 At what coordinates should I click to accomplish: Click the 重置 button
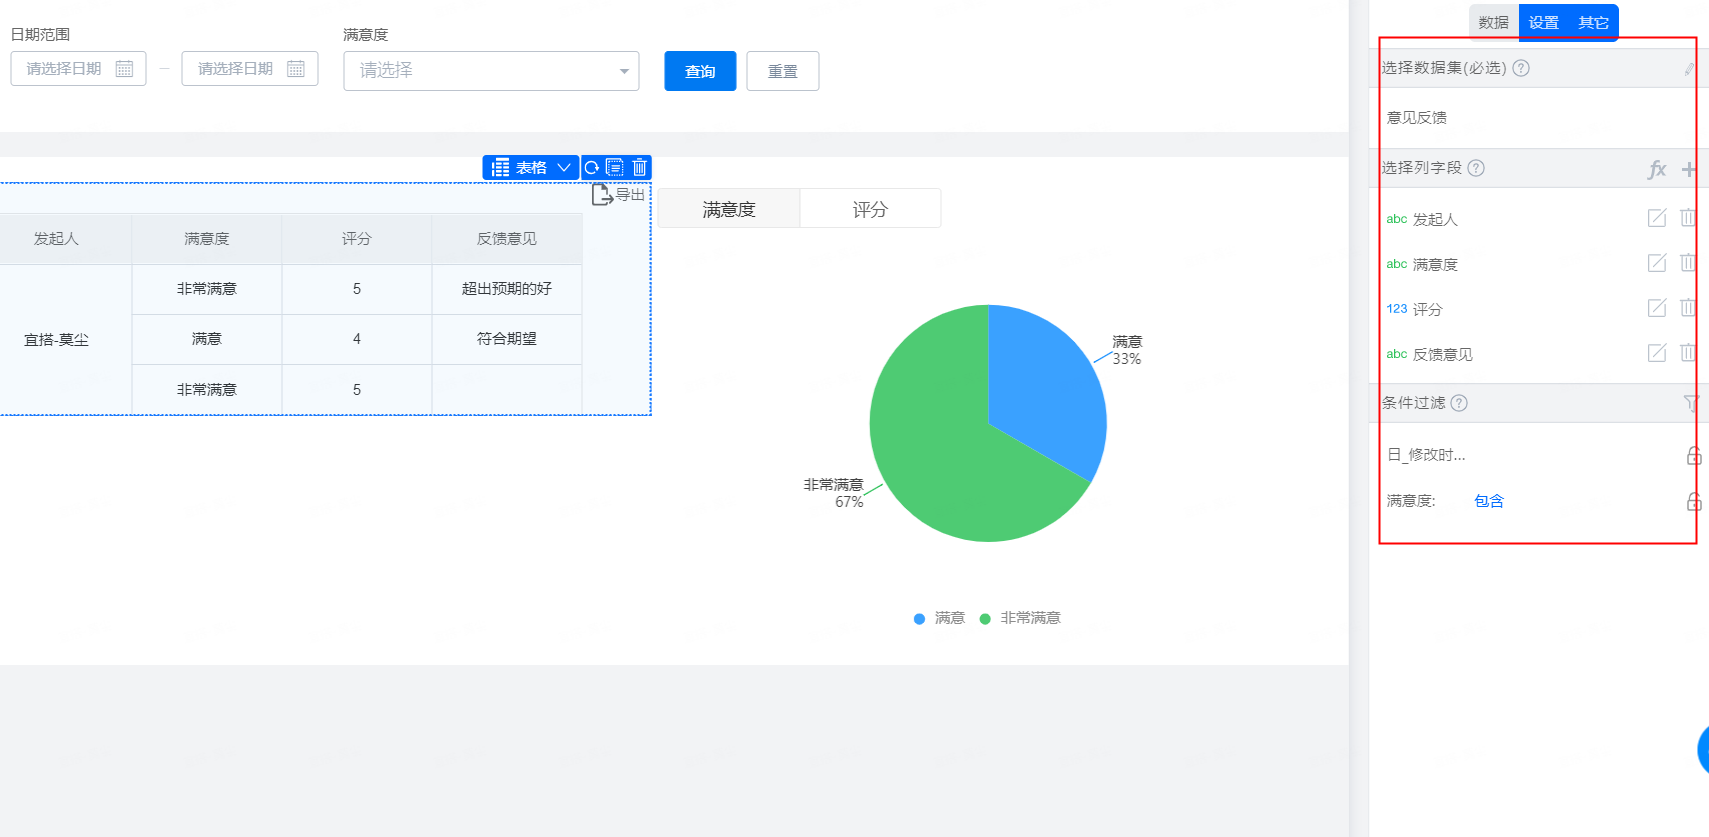pyautogui.click(x=783, y=71)
